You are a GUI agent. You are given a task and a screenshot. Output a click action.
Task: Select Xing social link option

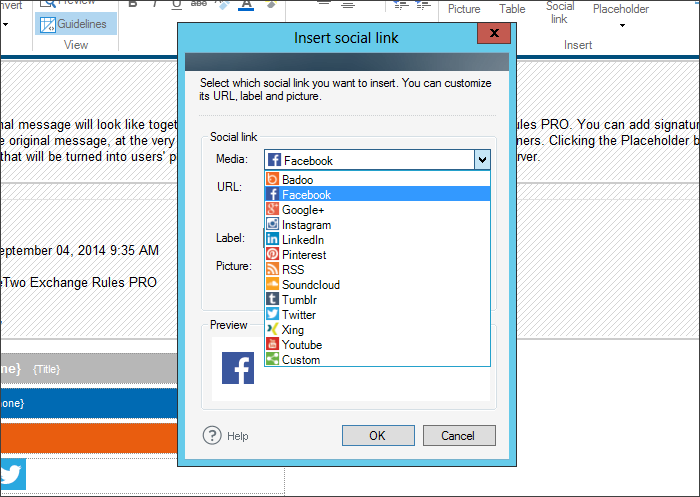tap(292, 330)
